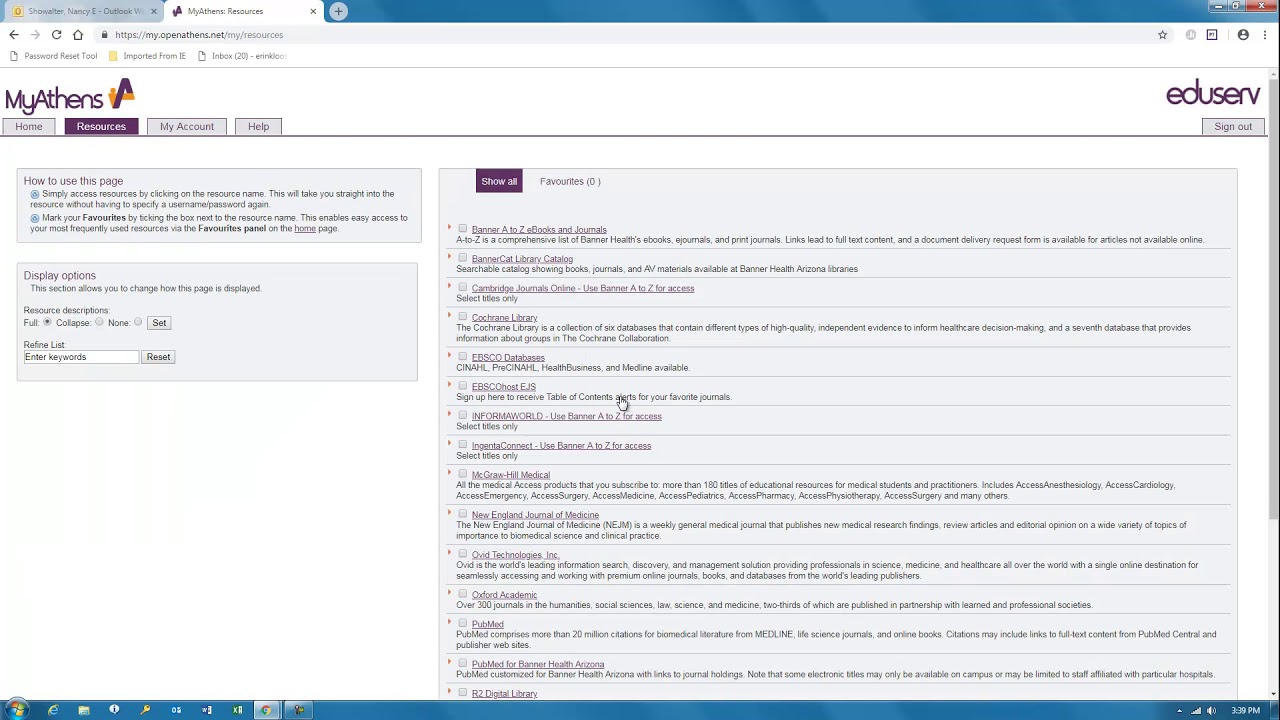Open Excel from the taskbar
The height and width of the screenshot is (720, 1280).
point(238,710)
